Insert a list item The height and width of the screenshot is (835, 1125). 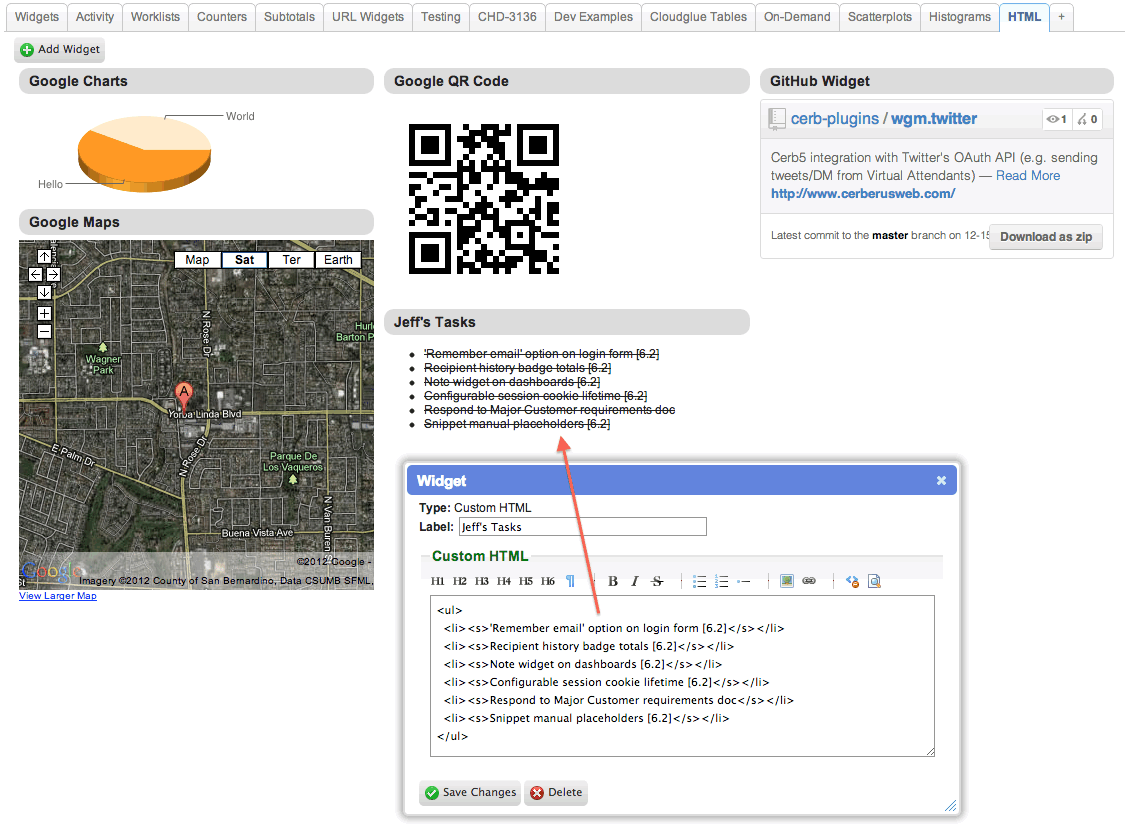point(744,581)
